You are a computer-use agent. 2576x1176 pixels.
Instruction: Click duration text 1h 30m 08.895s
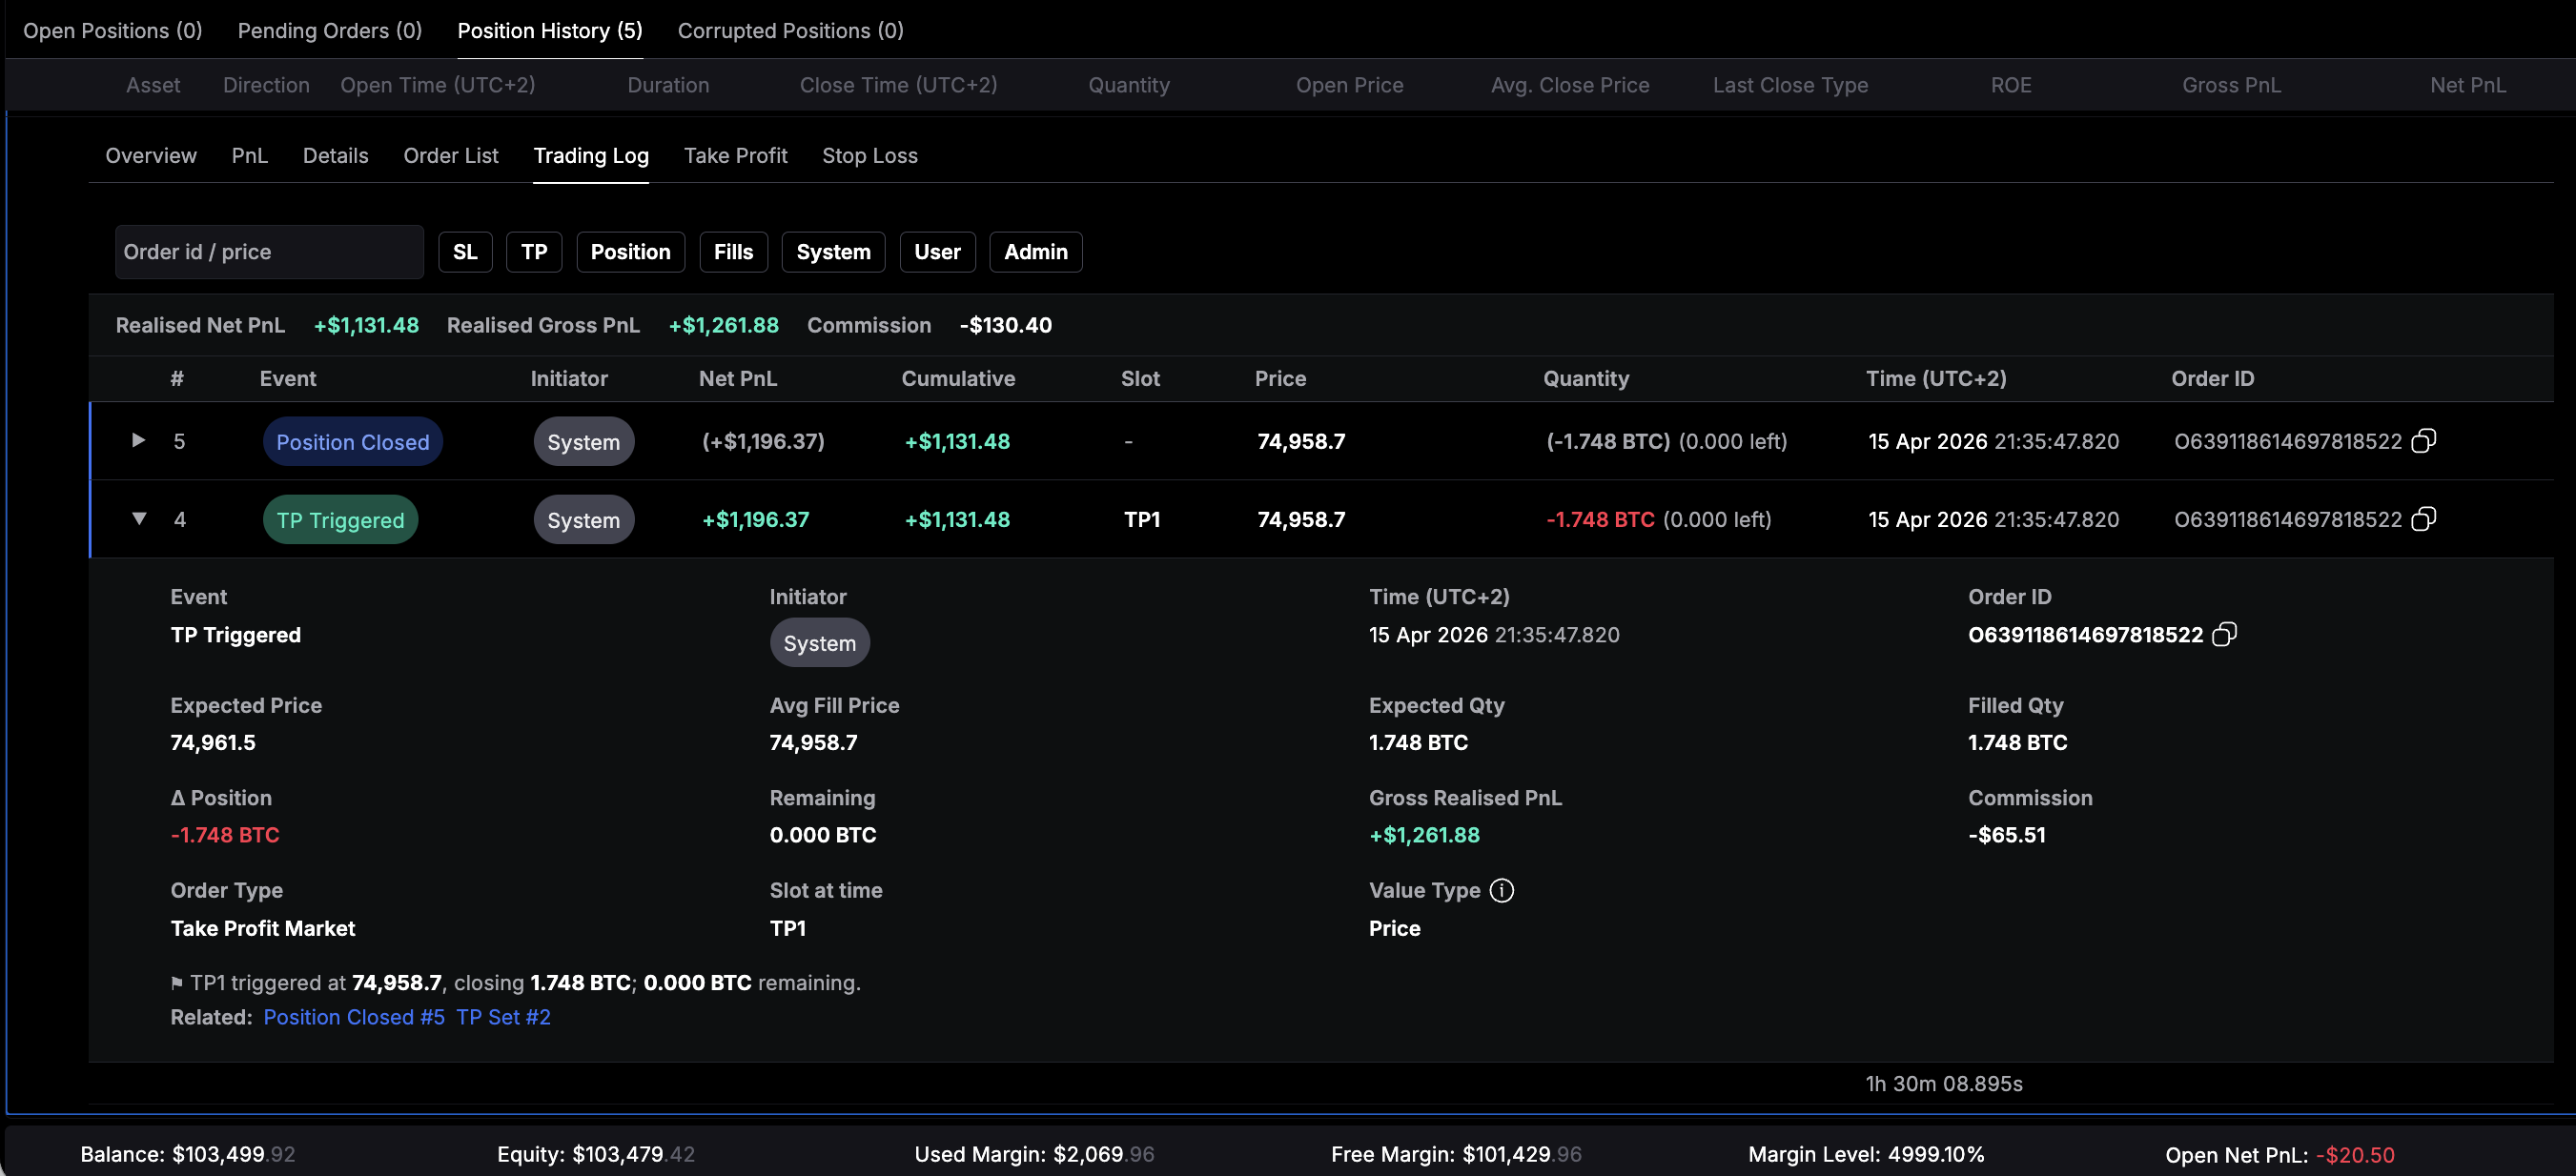(x=1943, y=1084)
